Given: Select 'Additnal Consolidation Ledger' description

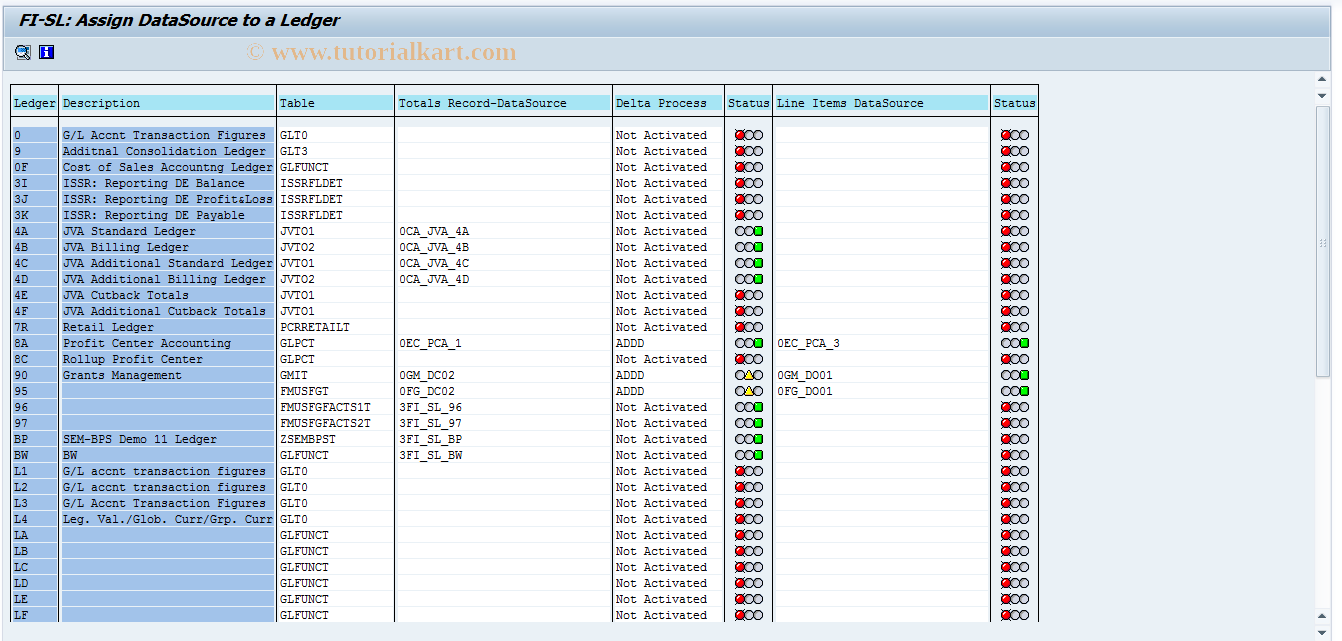Looking at the screenshot, I should pos(165,151).
